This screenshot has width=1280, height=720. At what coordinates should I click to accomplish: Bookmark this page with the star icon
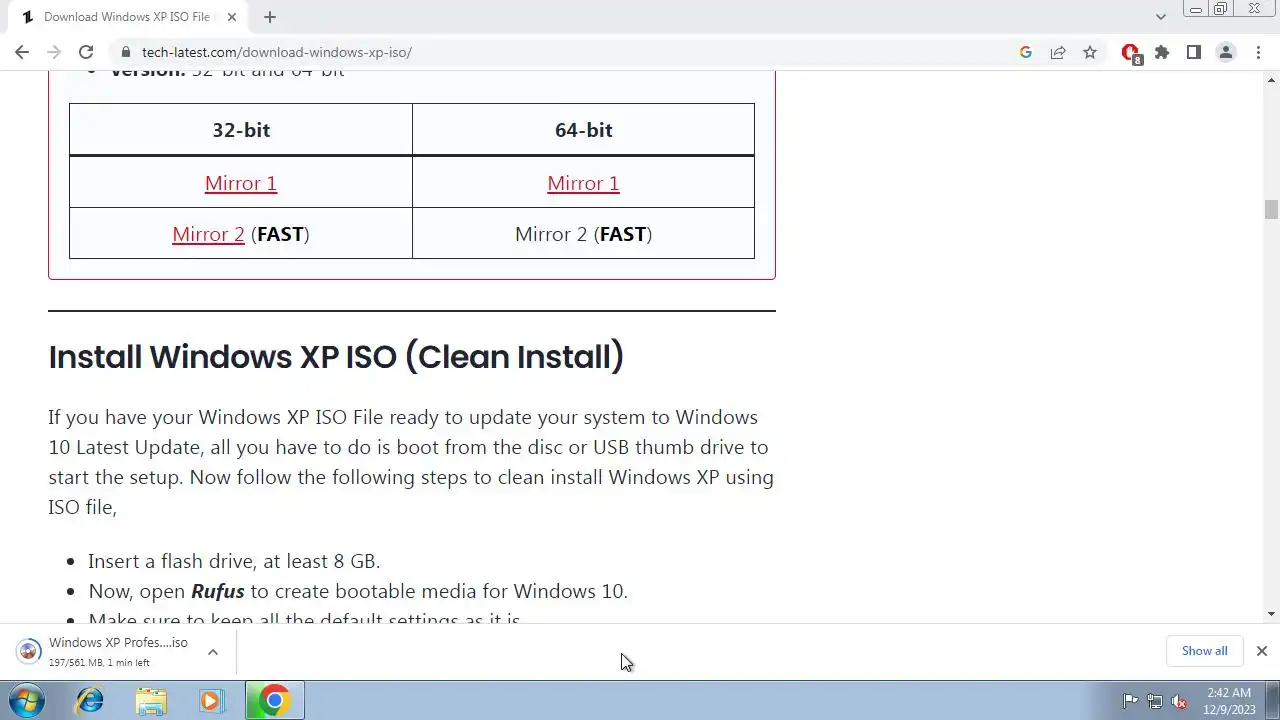click(1090, 52)
